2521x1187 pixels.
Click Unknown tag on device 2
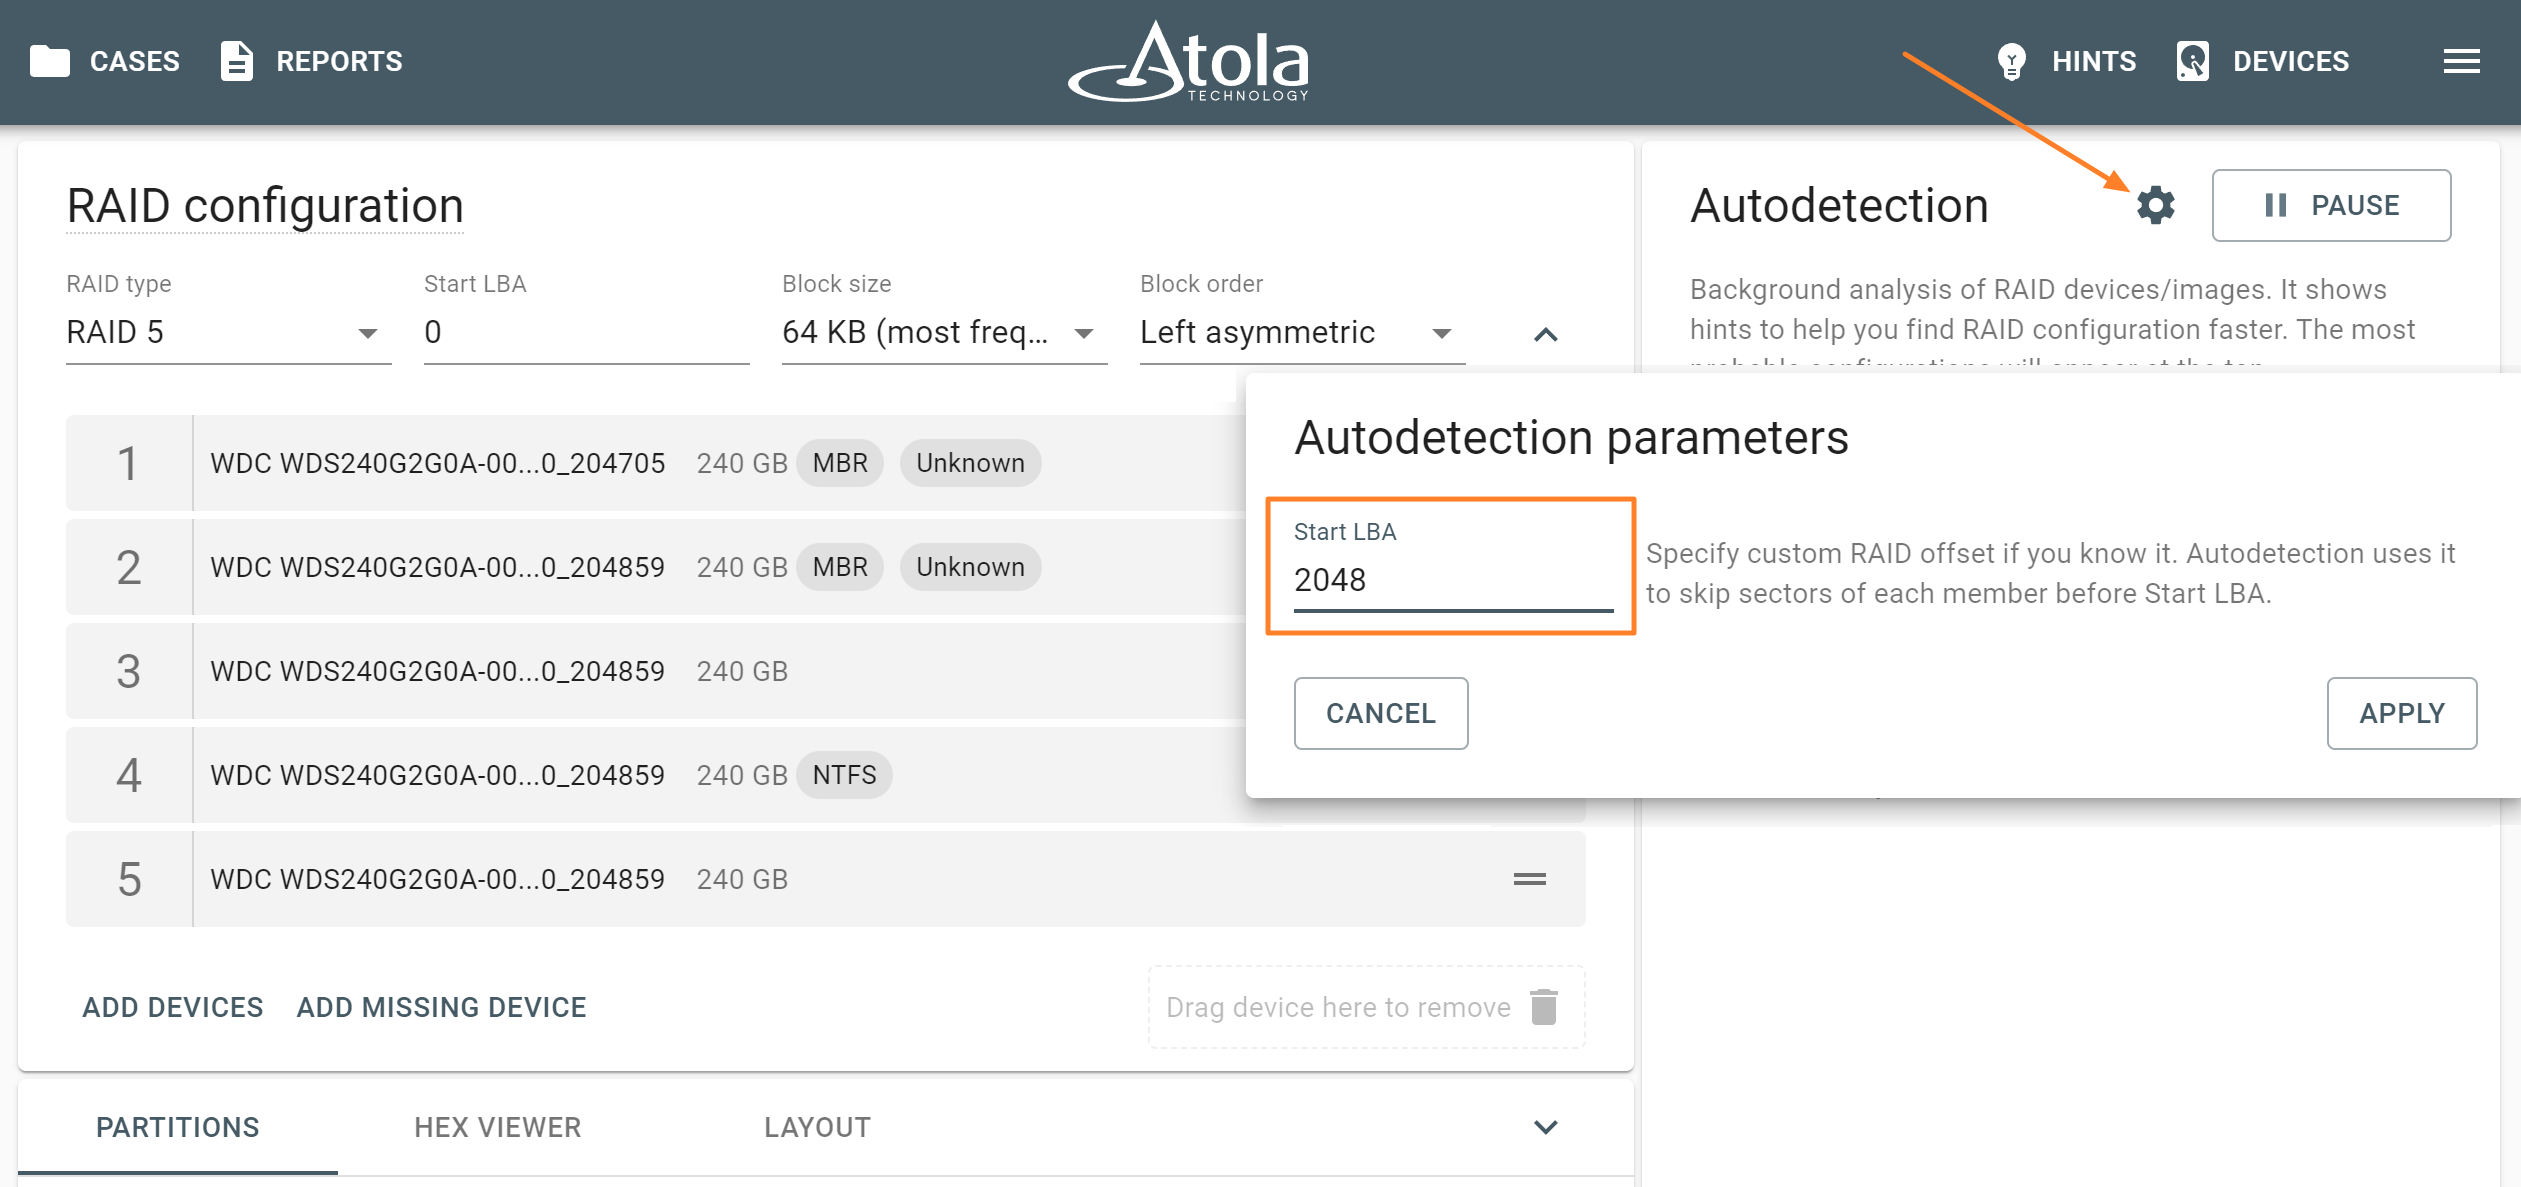(x=970, y=567)
